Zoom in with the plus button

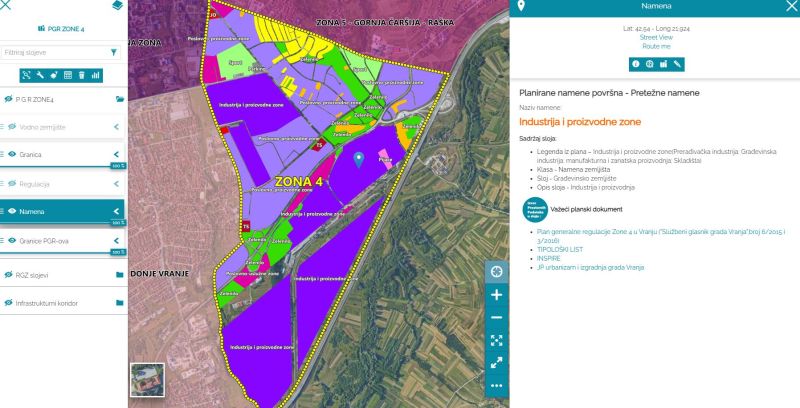(x=497, y=295)
